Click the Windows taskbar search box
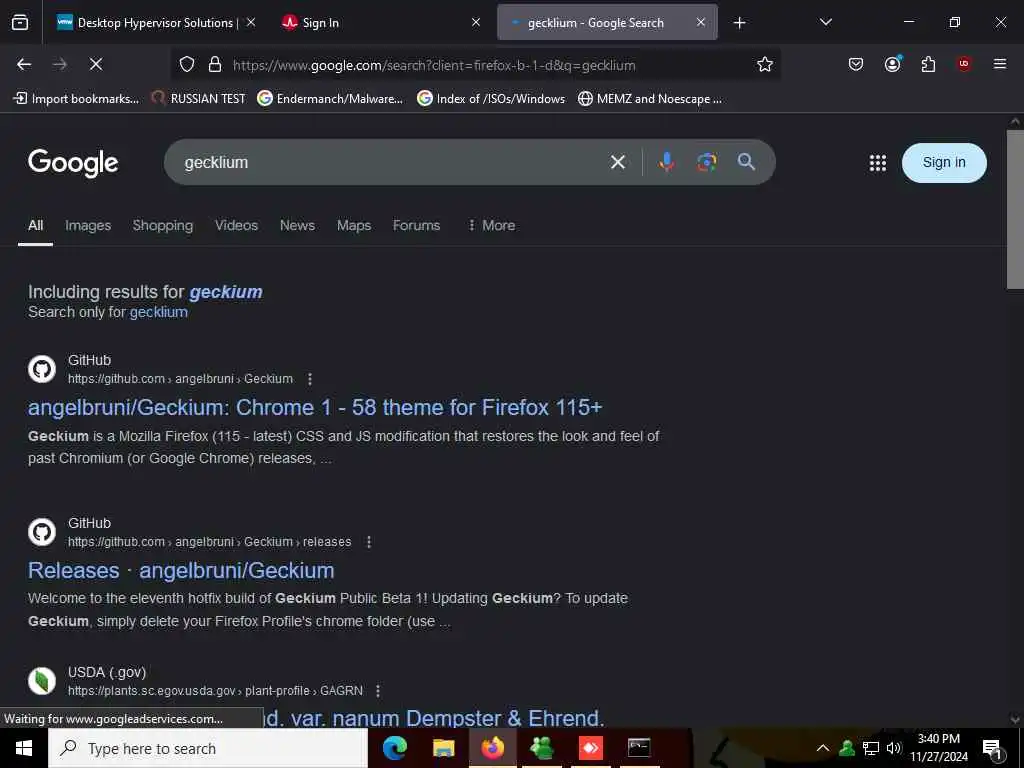 pyautogui.click(x=208, y=748)
